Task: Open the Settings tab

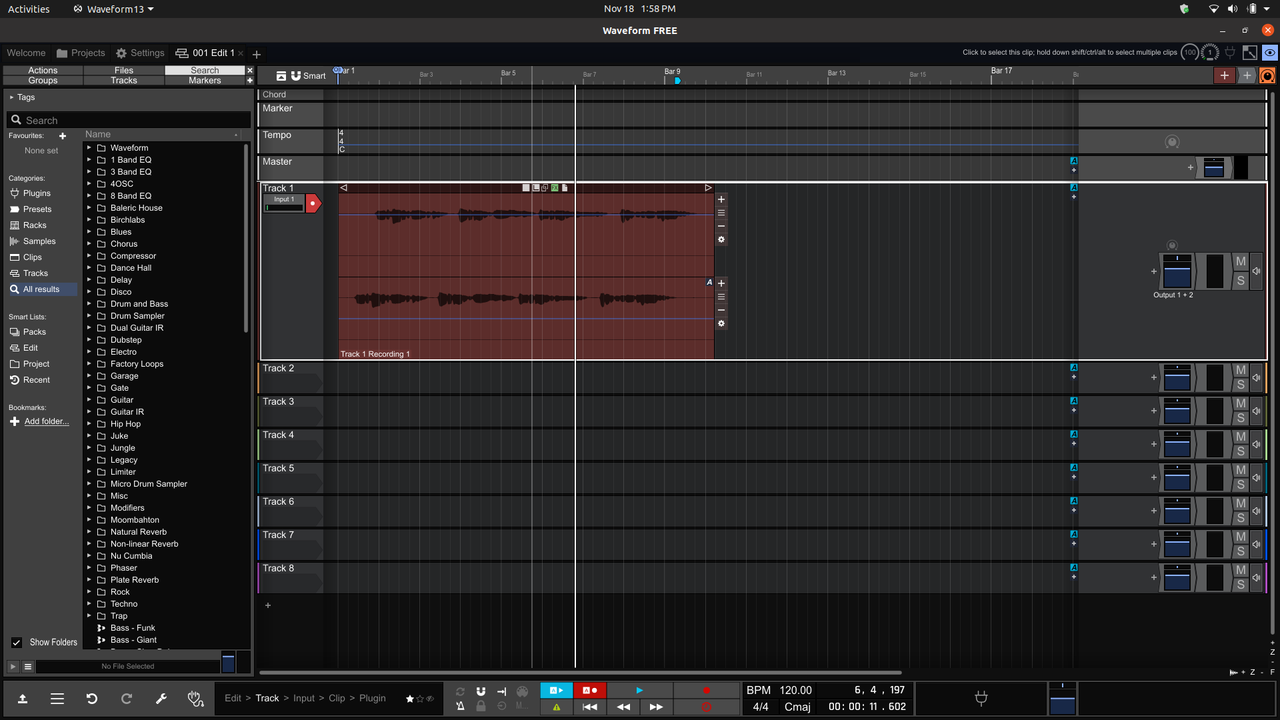Action: point(140,53)
